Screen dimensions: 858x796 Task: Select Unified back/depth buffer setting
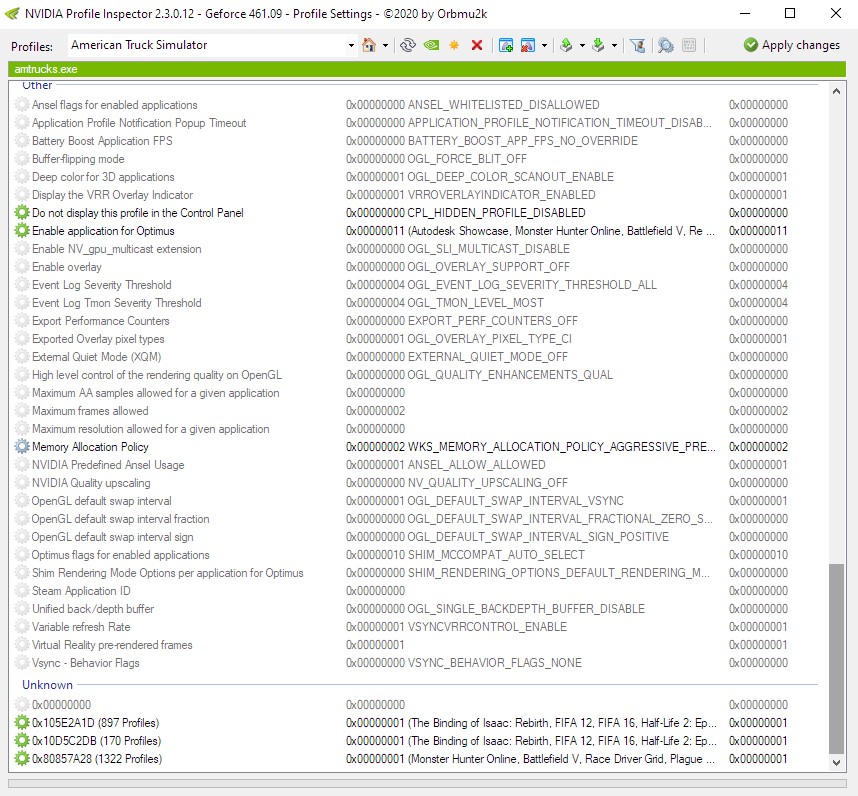click(417, 609)
